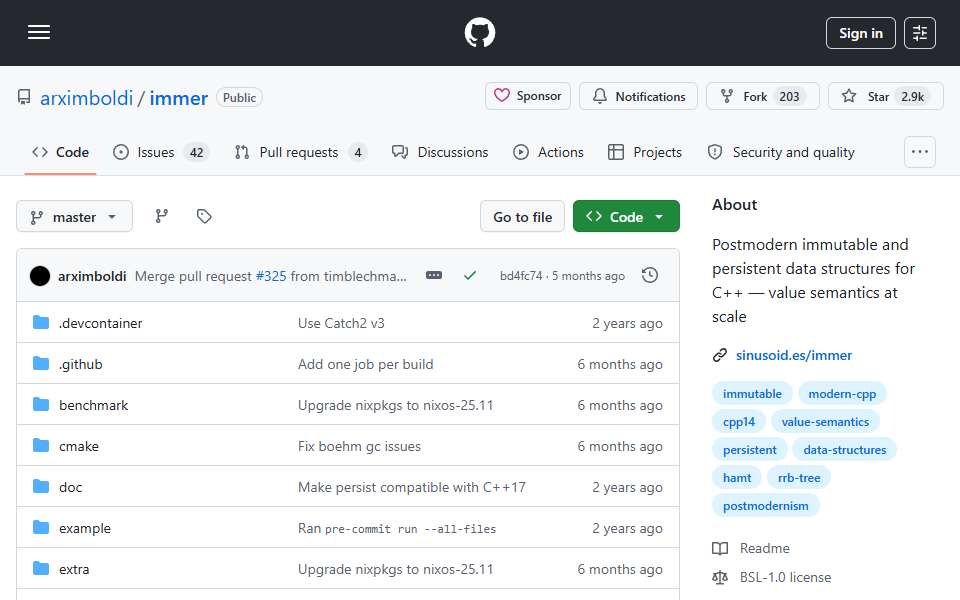View branches icon next to master

[x=162, y=216]
